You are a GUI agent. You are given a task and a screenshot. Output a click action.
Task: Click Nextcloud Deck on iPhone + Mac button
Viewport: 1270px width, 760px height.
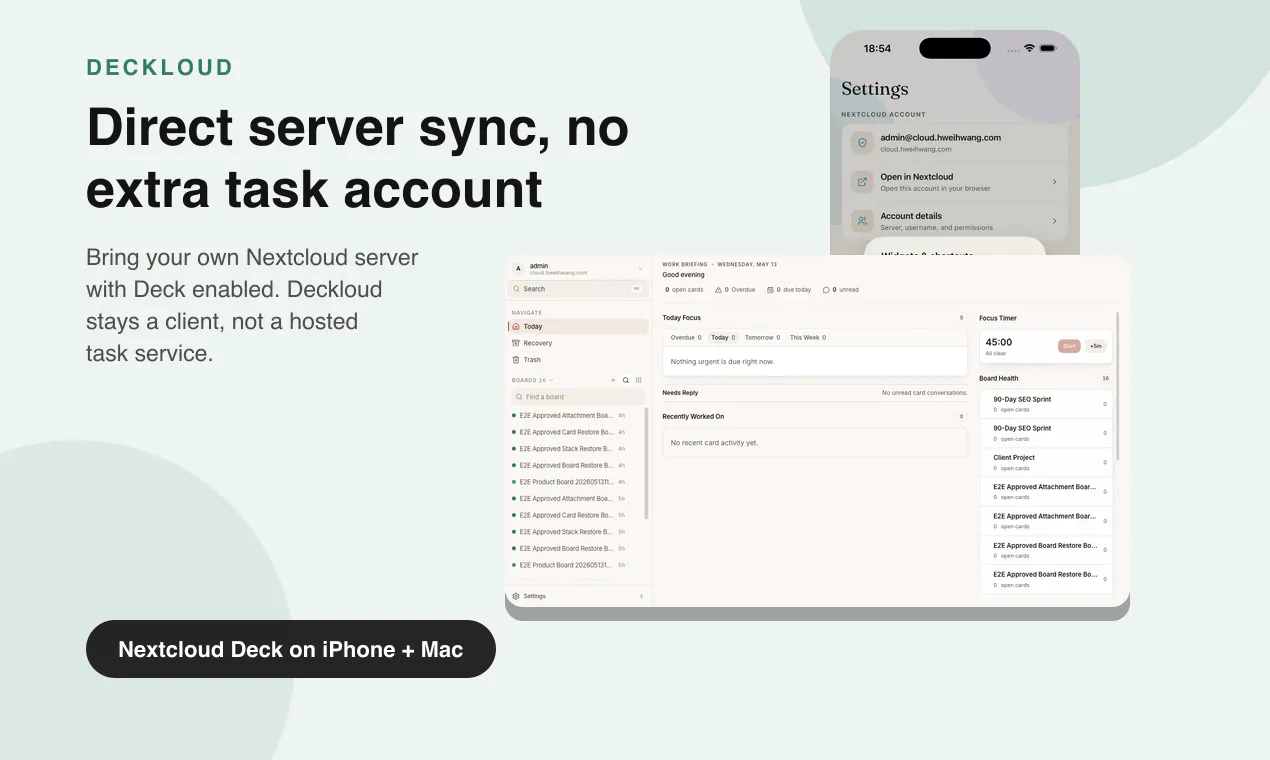[291, 649]
